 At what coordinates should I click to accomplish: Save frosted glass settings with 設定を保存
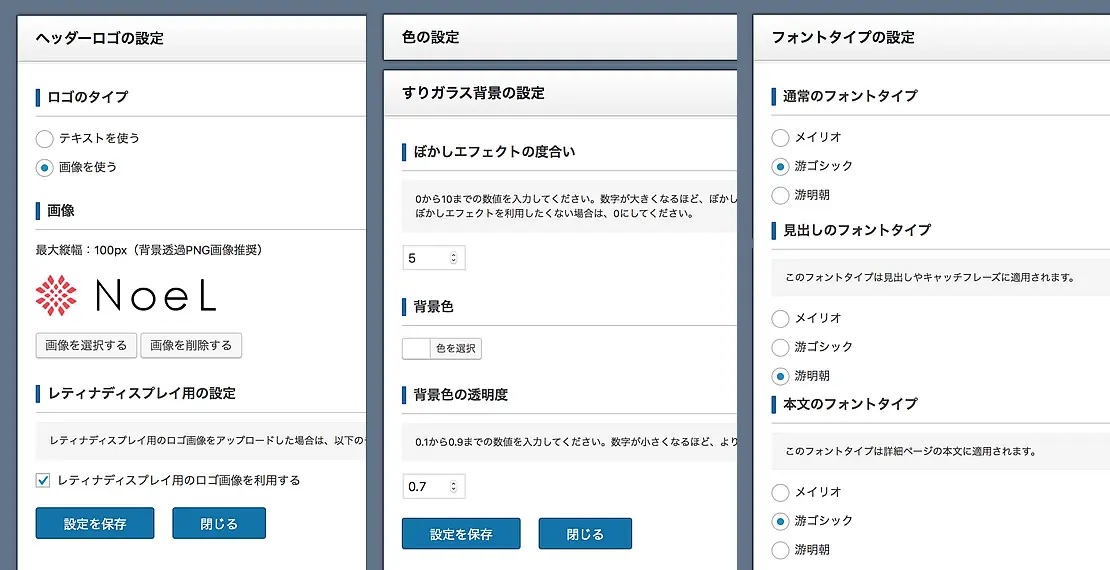tap(461, 534)
